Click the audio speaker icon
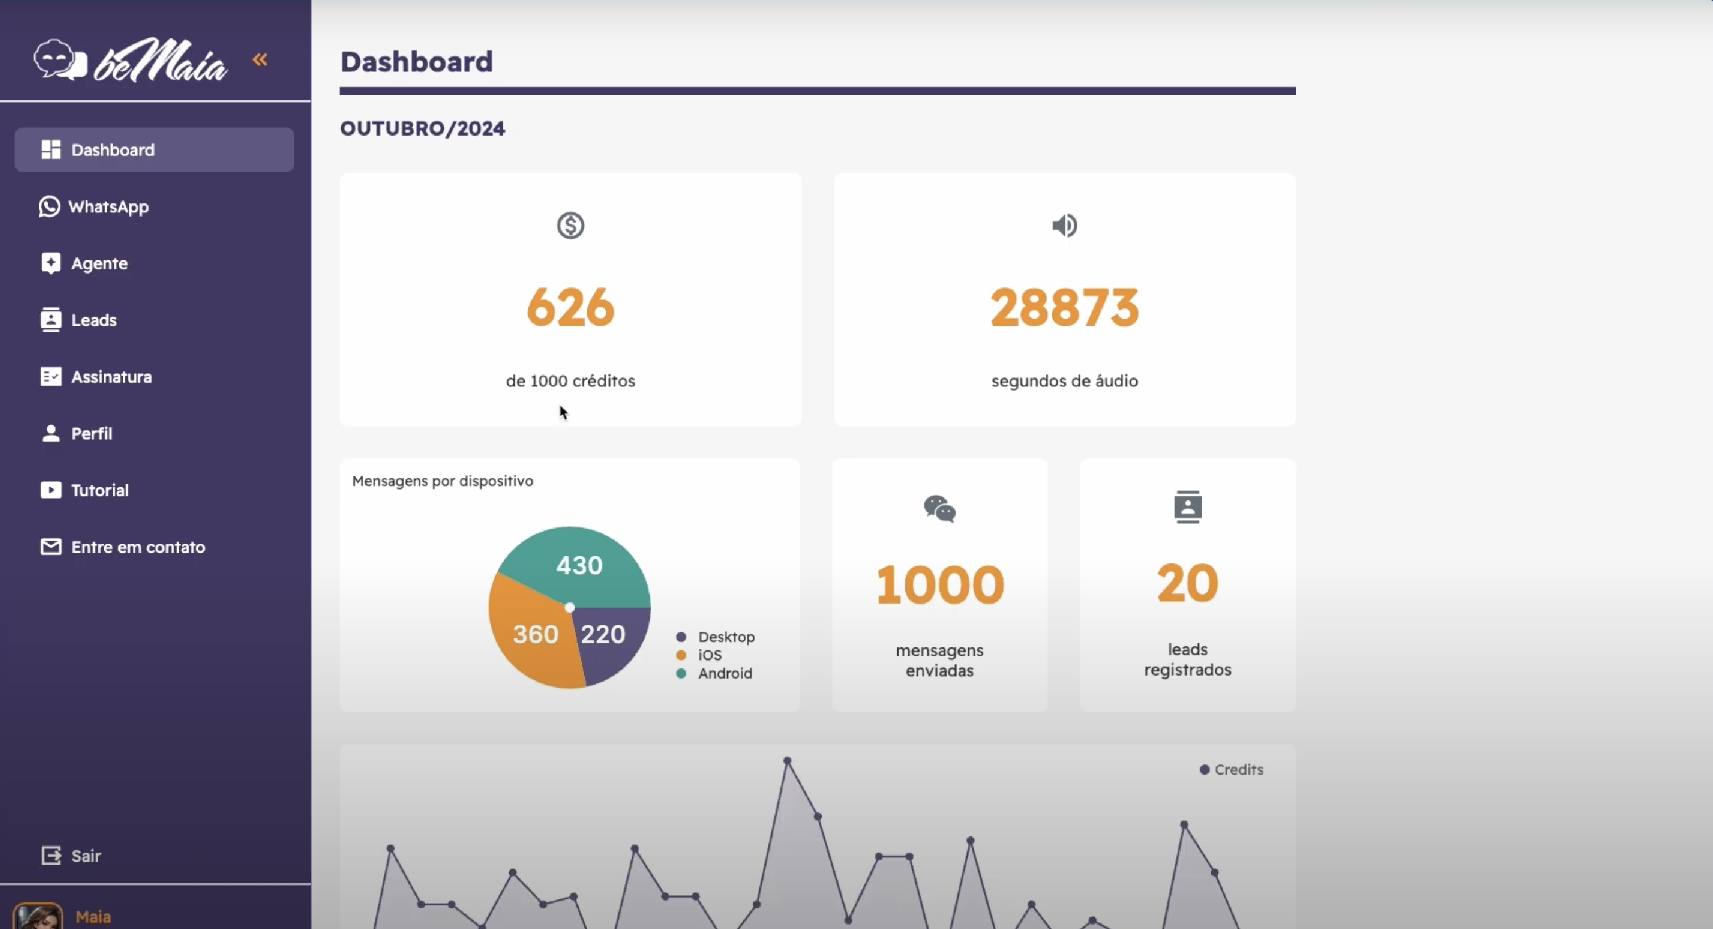Image resolution: width=1713 pixels, height=929 pixels. 1064,226
